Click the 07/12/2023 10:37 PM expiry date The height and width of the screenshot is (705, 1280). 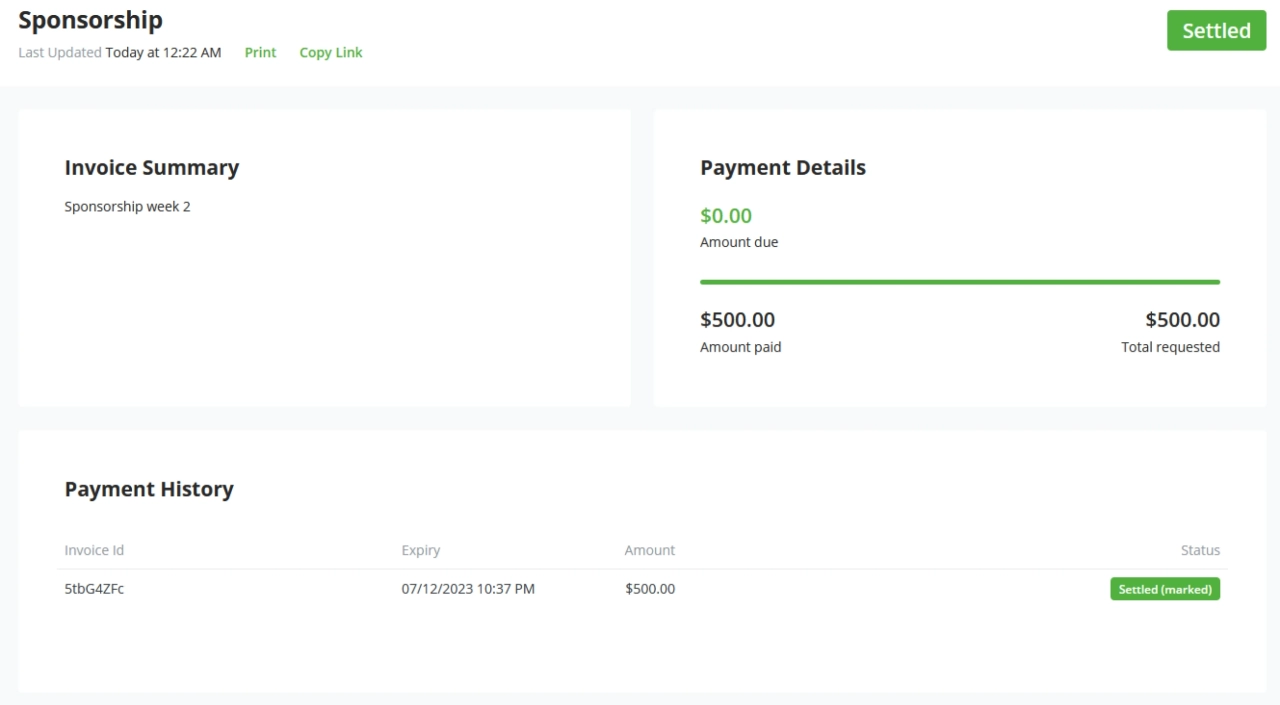coord(468,589)
